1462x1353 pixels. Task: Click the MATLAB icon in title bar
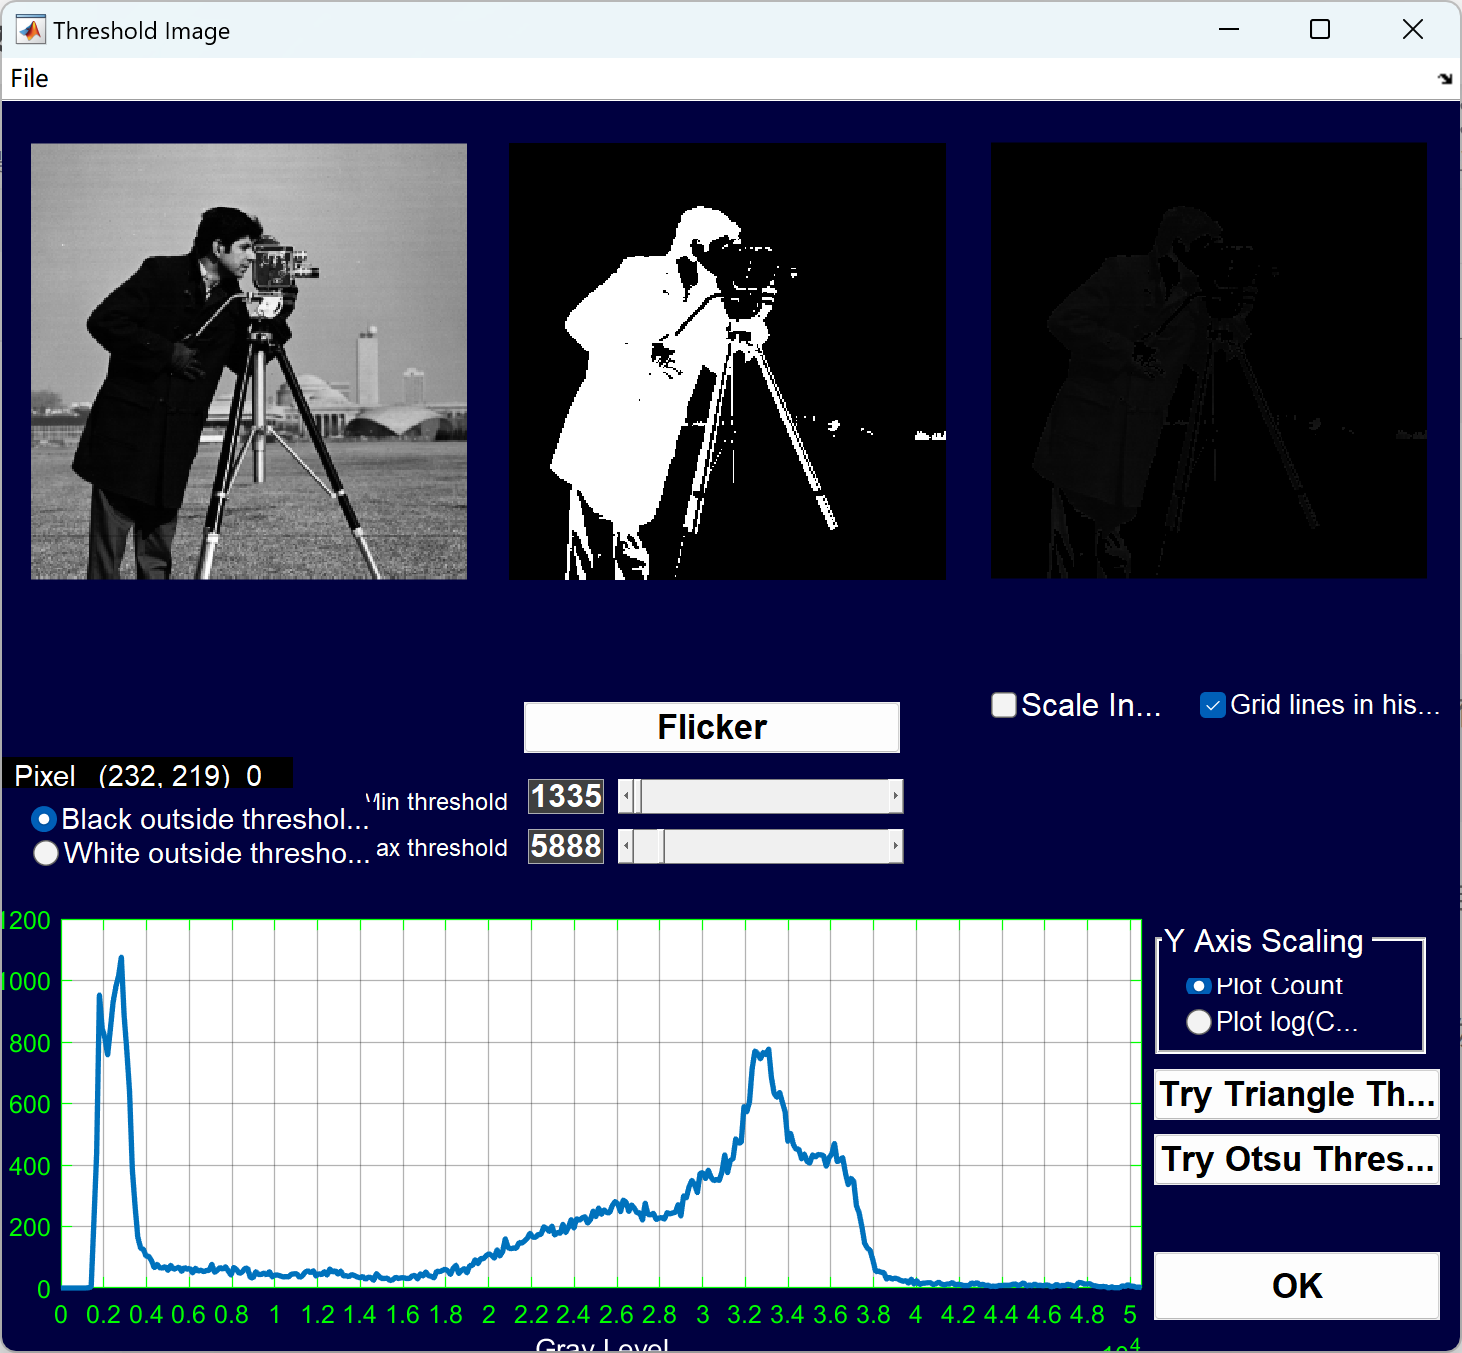pyautogui.click(x=30, y=30)
